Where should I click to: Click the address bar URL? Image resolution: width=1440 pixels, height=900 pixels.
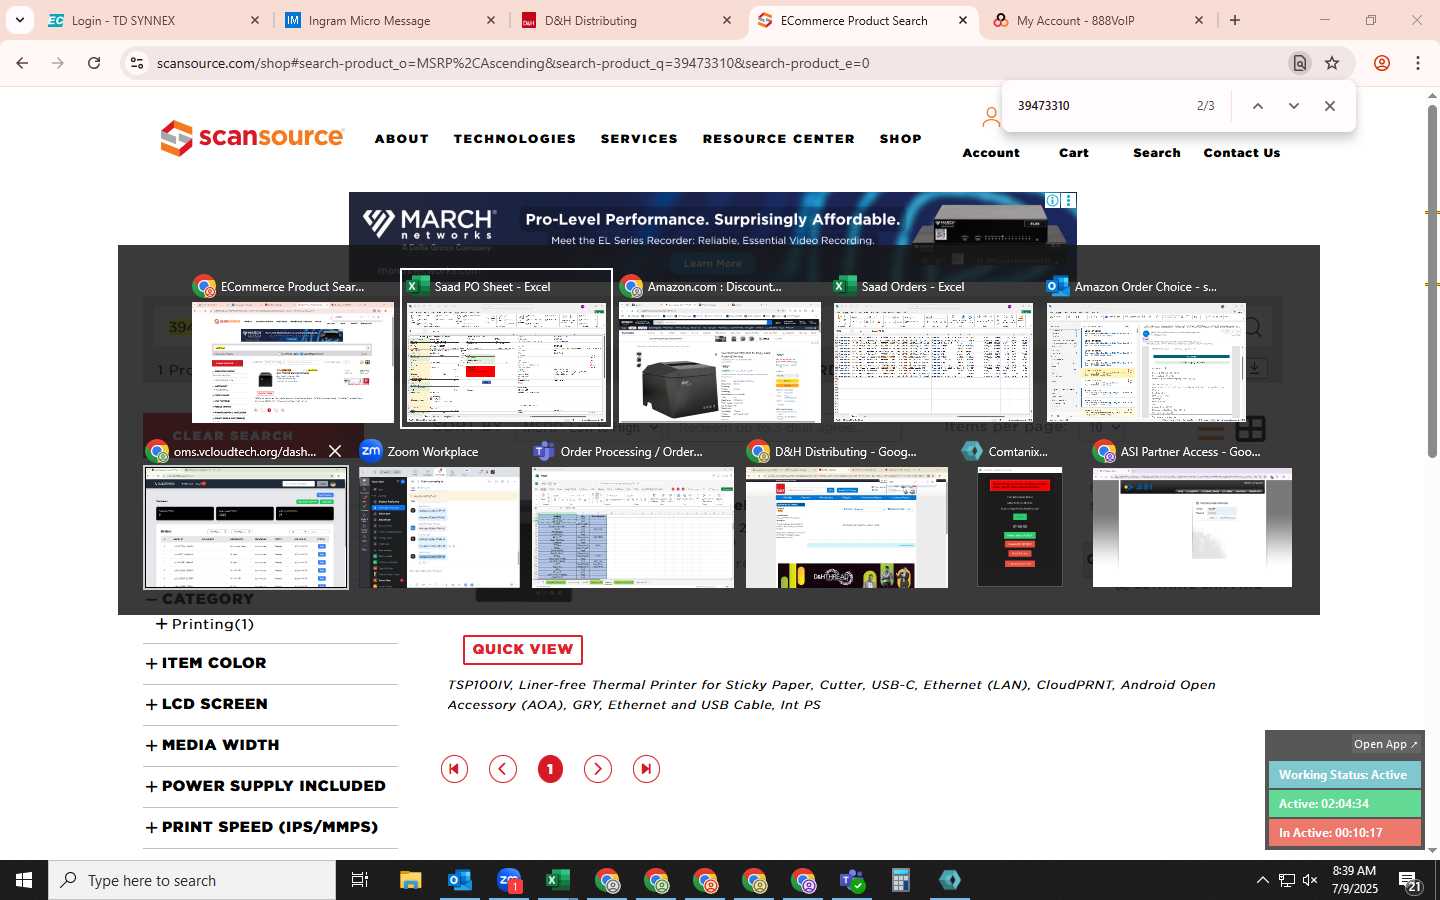tap(513, 63)
